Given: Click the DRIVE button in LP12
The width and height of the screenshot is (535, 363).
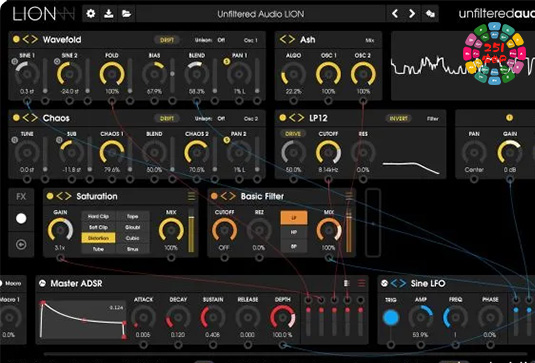Looking at the screenshot, I should 293,134.
